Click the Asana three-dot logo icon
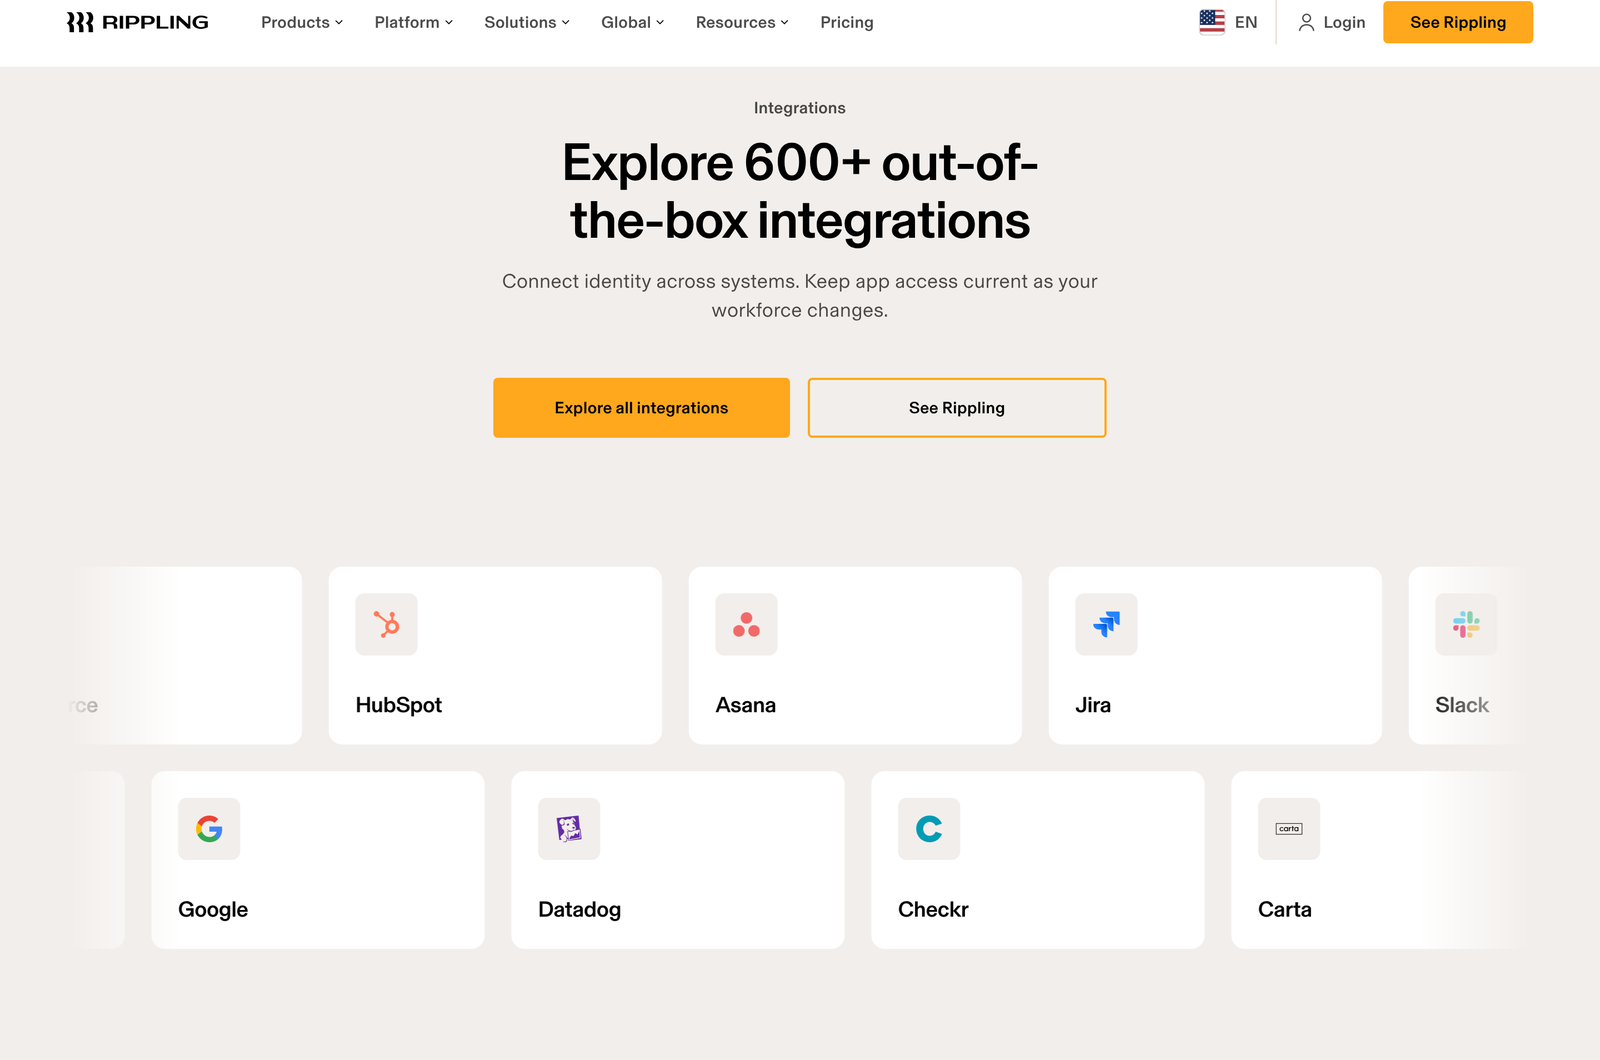Image resolution: width=1600 pixels, height=1060 pixels. (x=746, y=624)
